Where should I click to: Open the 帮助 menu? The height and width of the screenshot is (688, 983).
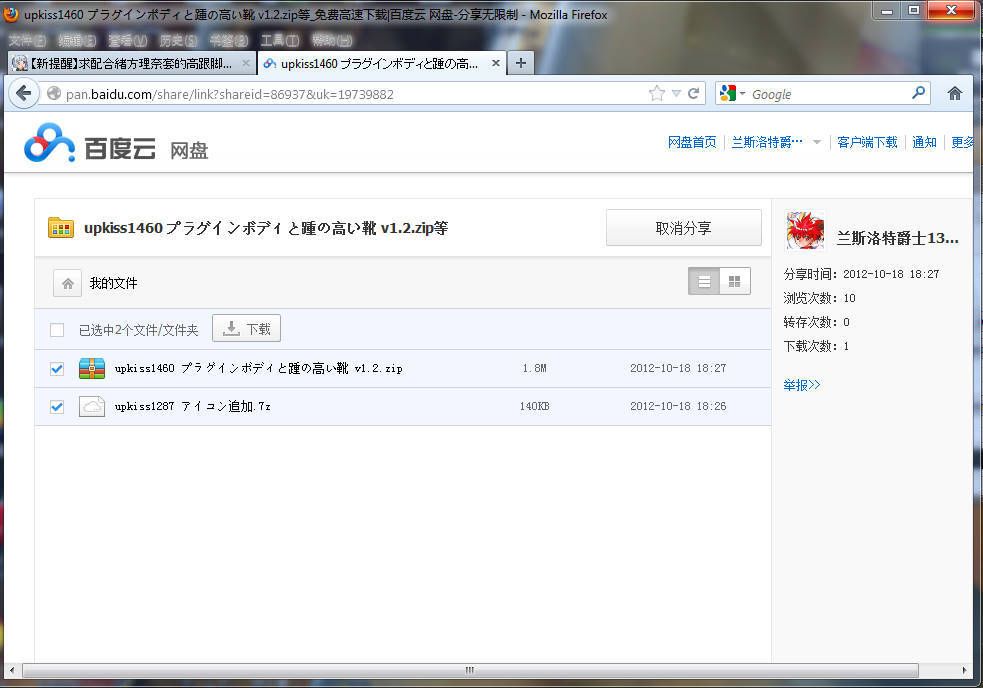coord(332,41)
